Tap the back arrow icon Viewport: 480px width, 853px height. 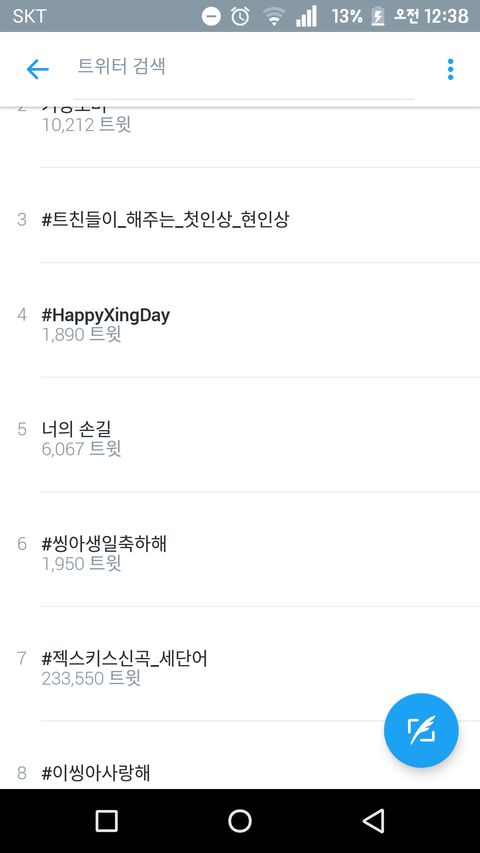(x=38, y=69)
